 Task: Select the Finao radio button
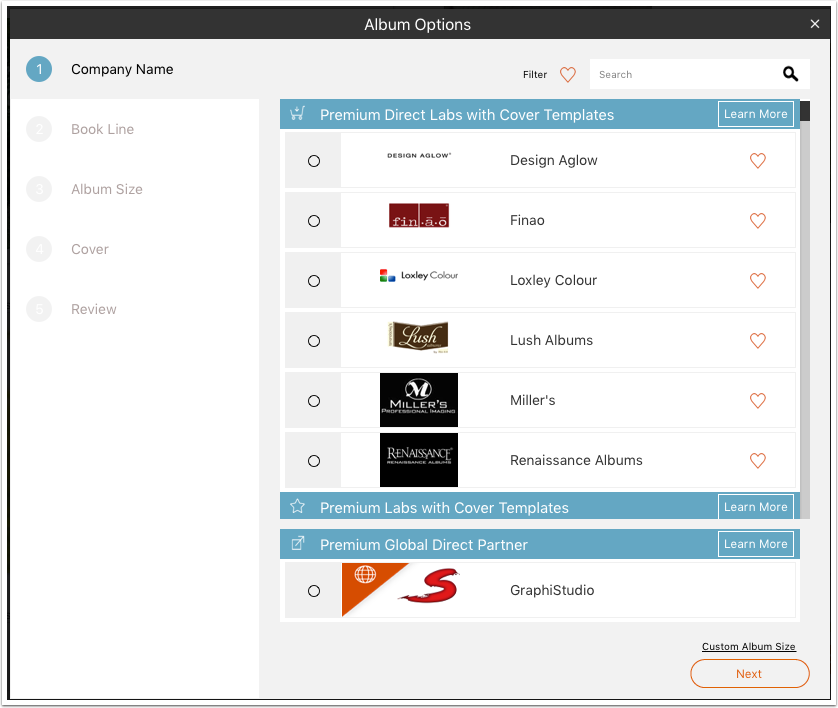pos(314,221)
